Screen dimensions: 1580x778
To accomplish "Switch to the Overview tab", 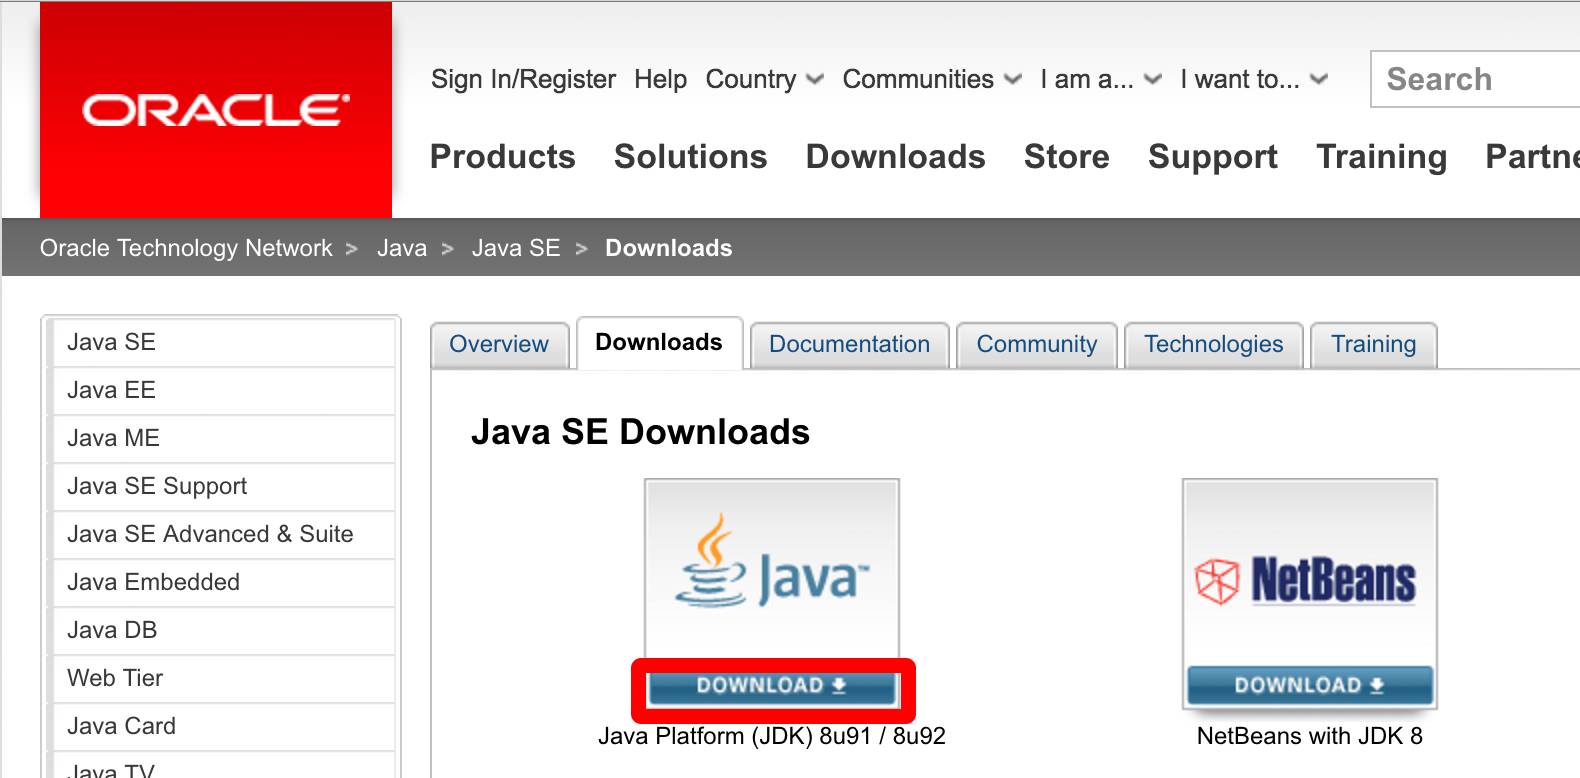I will point(499,345).
